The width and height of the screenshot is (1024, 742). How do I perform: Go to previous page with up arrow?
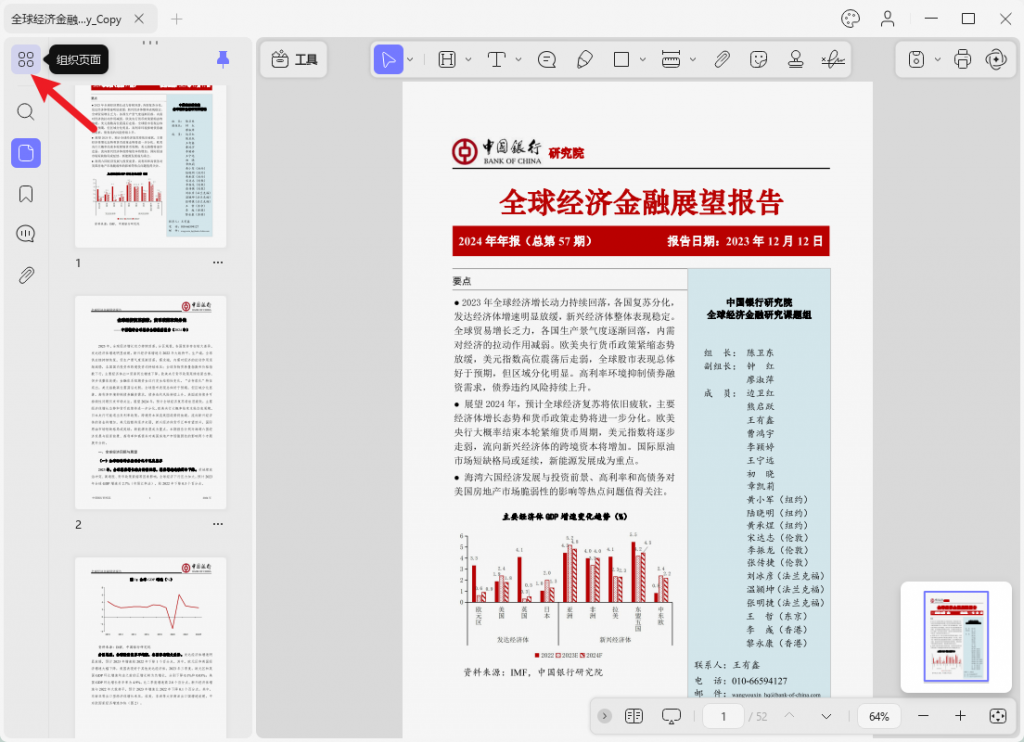790,716
